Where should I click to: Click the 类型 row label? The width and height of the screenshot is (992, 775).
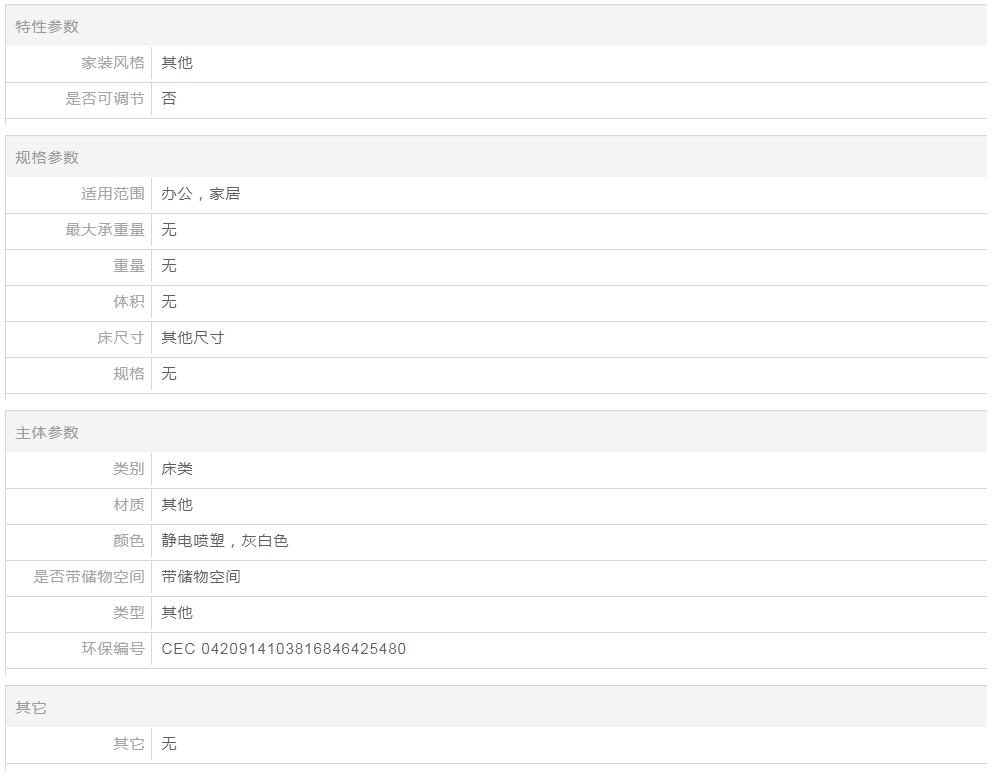[129, 613]
